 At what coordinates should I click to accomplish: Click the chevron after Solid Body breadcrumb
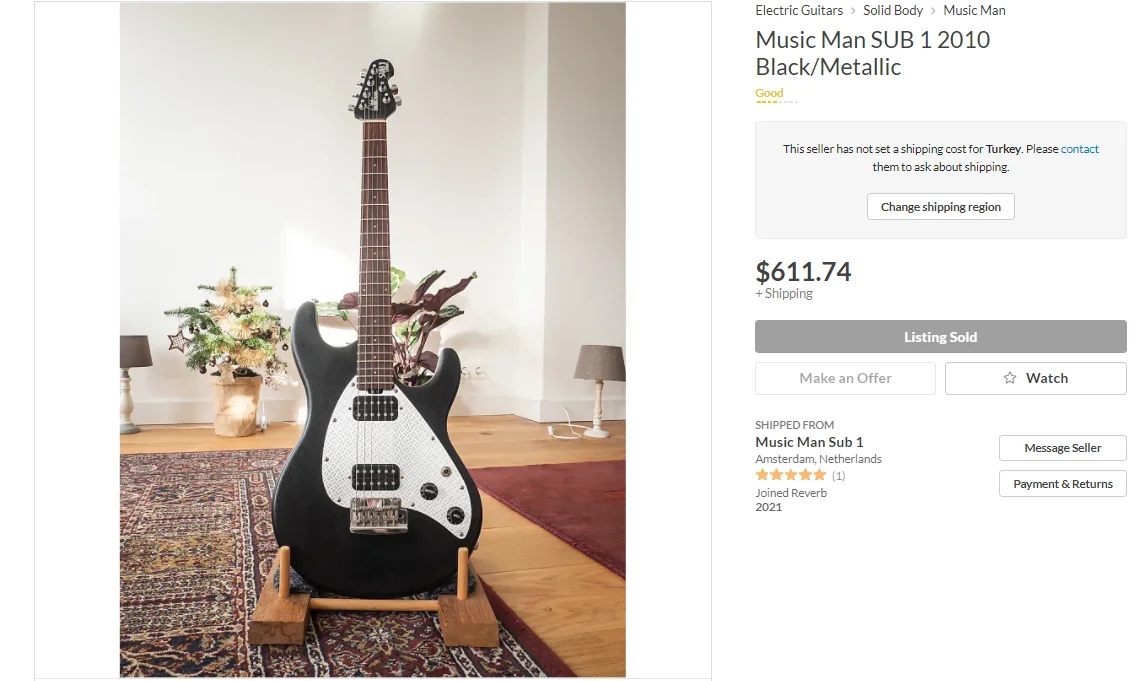click(x=933, y=11)
